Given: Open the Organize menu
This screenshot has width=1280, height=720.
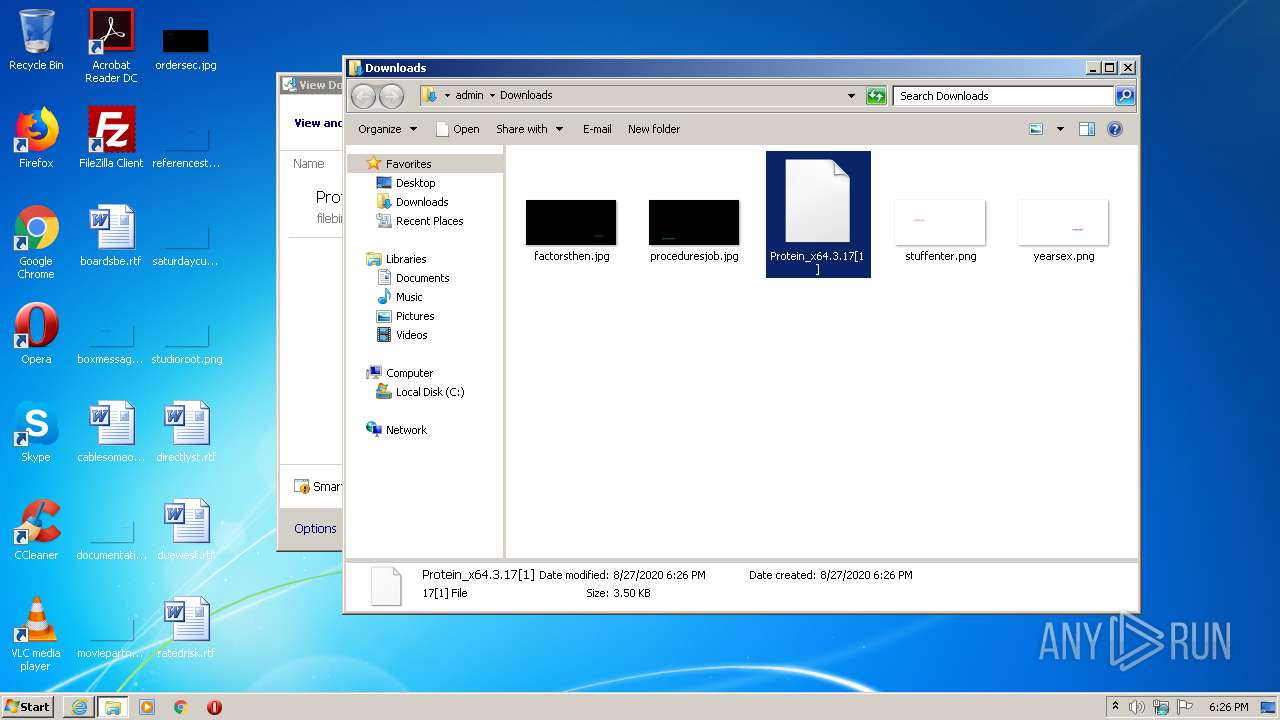Looking at the screenshot, I should [x=387, y=129].
